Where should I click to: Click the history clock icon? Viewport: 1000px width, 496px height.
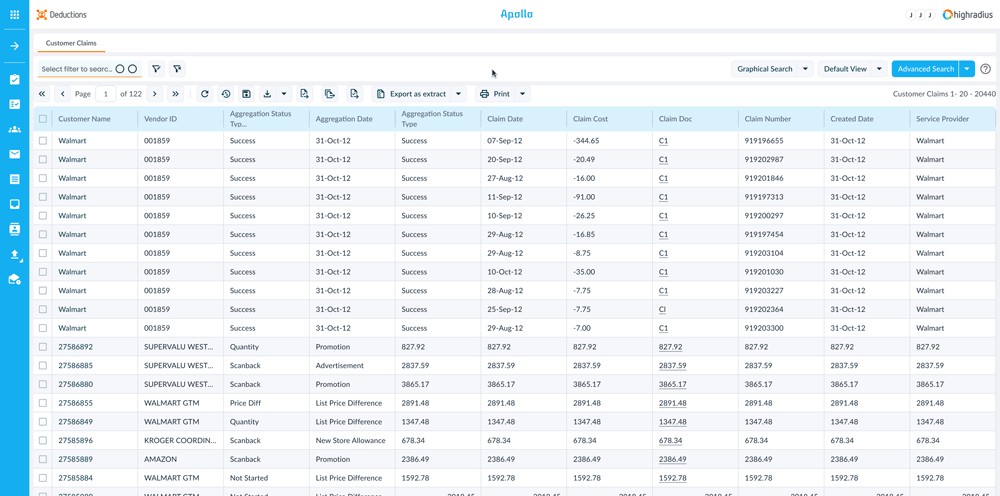pos(226,94)
